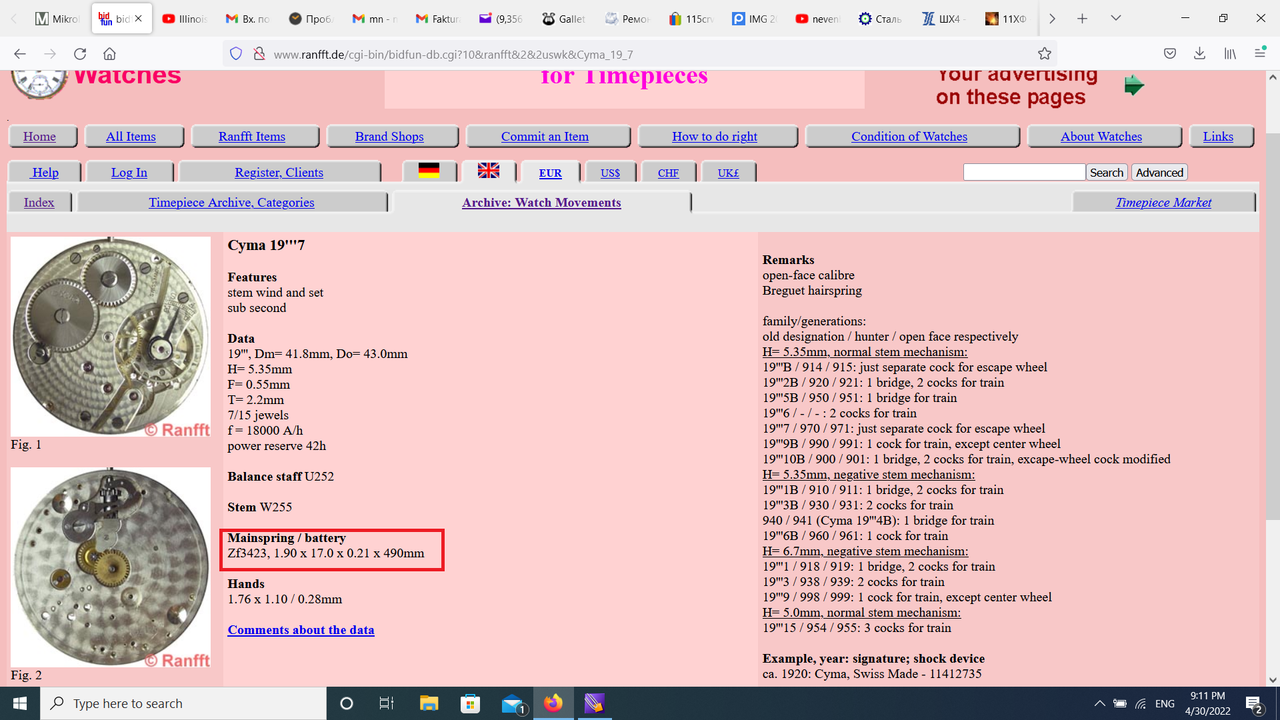This screenshot has height=720, width=1280.
Task: Switch language with the UK flag
Action: pos(488,170)
